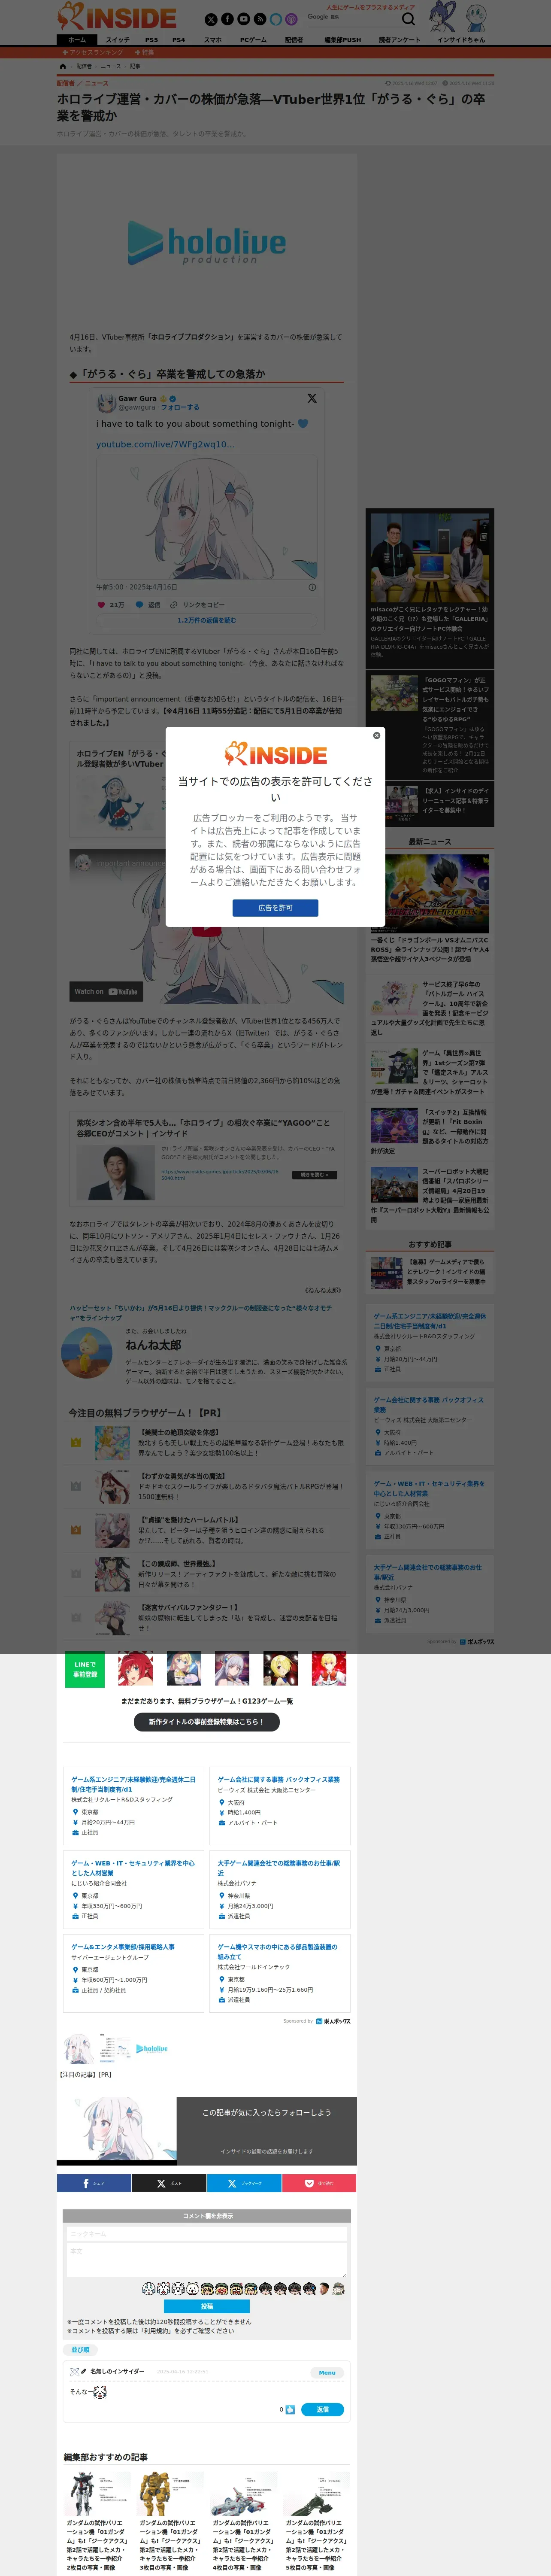
Task: Click the ブックマーク share button
Action: tap(244, 2183)
